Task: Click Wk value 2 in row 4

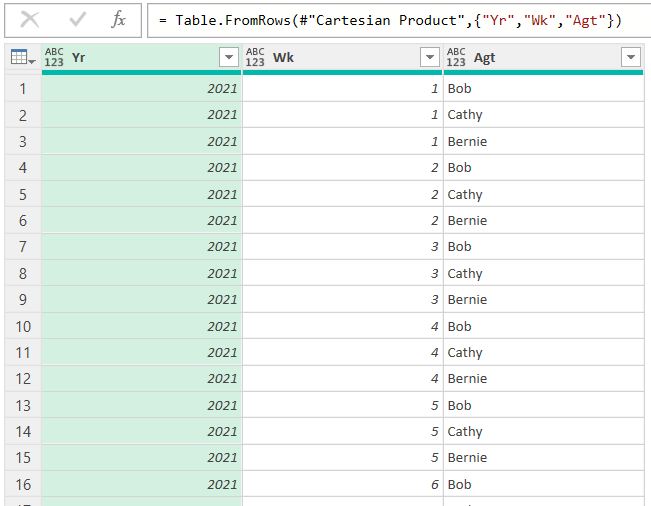Action: coord(343,168)
